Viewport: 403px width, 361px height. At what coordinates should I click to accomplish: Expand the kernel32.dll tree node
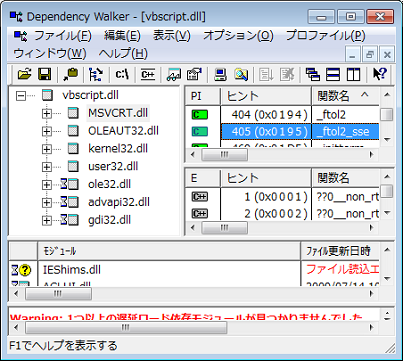pos(47,149)
